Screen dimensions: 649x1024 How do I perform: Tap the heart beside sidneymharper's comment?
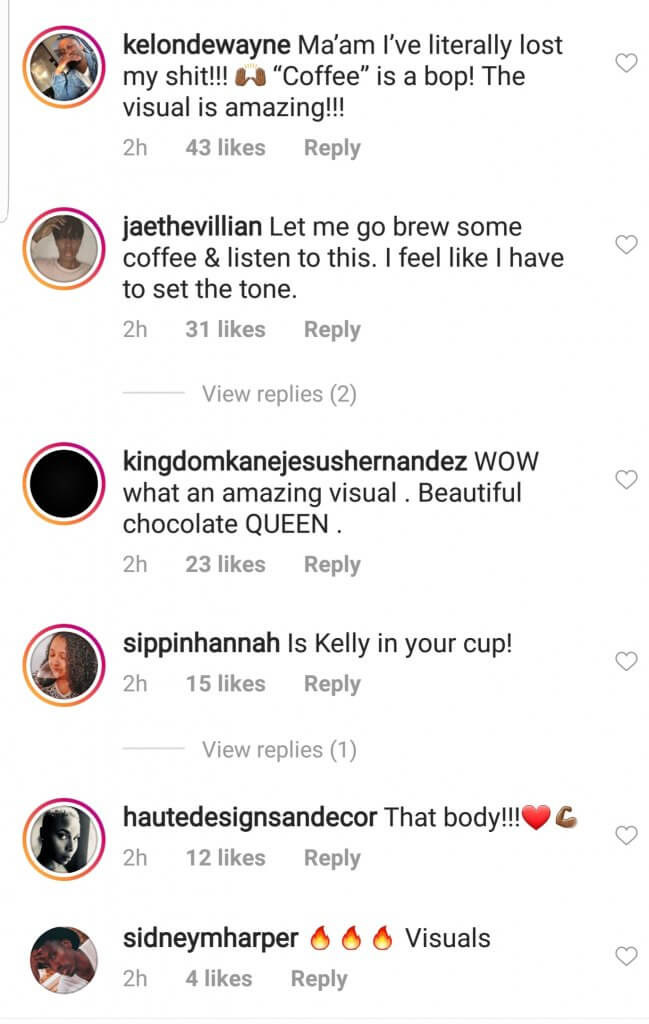coord(626,957)
